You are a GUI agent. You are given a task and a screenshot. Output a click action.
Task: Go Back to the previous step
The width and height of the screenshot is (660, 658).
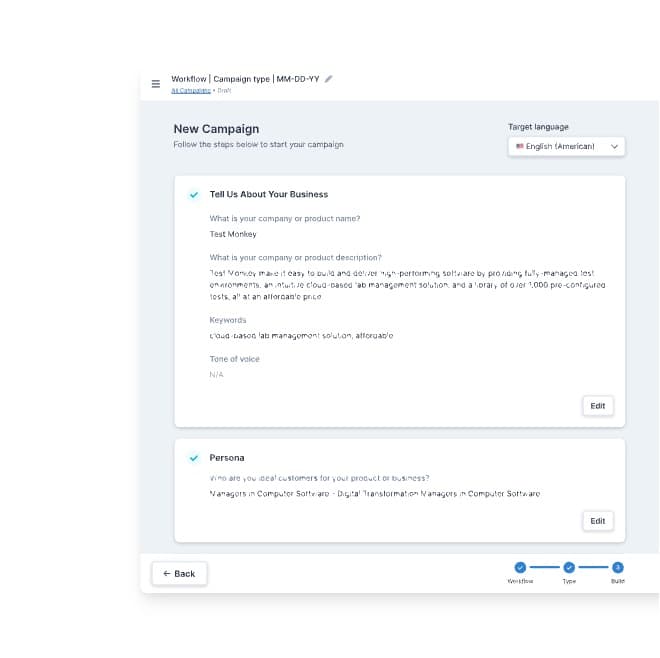point(179,573)
